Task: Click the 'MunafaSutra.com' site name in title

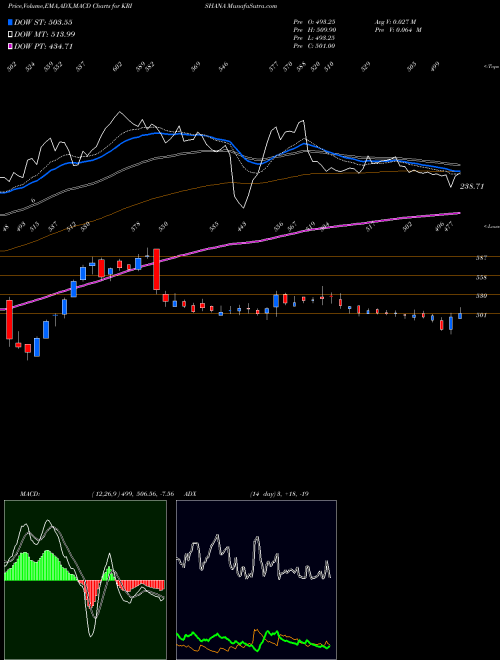Action: coord(255,6)
